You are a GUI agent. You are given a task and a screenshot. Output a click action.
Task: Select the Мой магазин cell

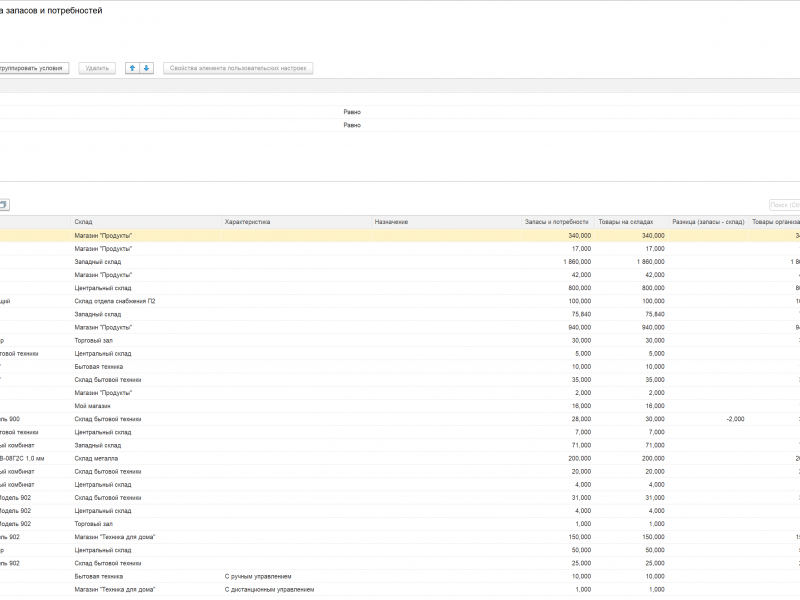pos(92,406)
